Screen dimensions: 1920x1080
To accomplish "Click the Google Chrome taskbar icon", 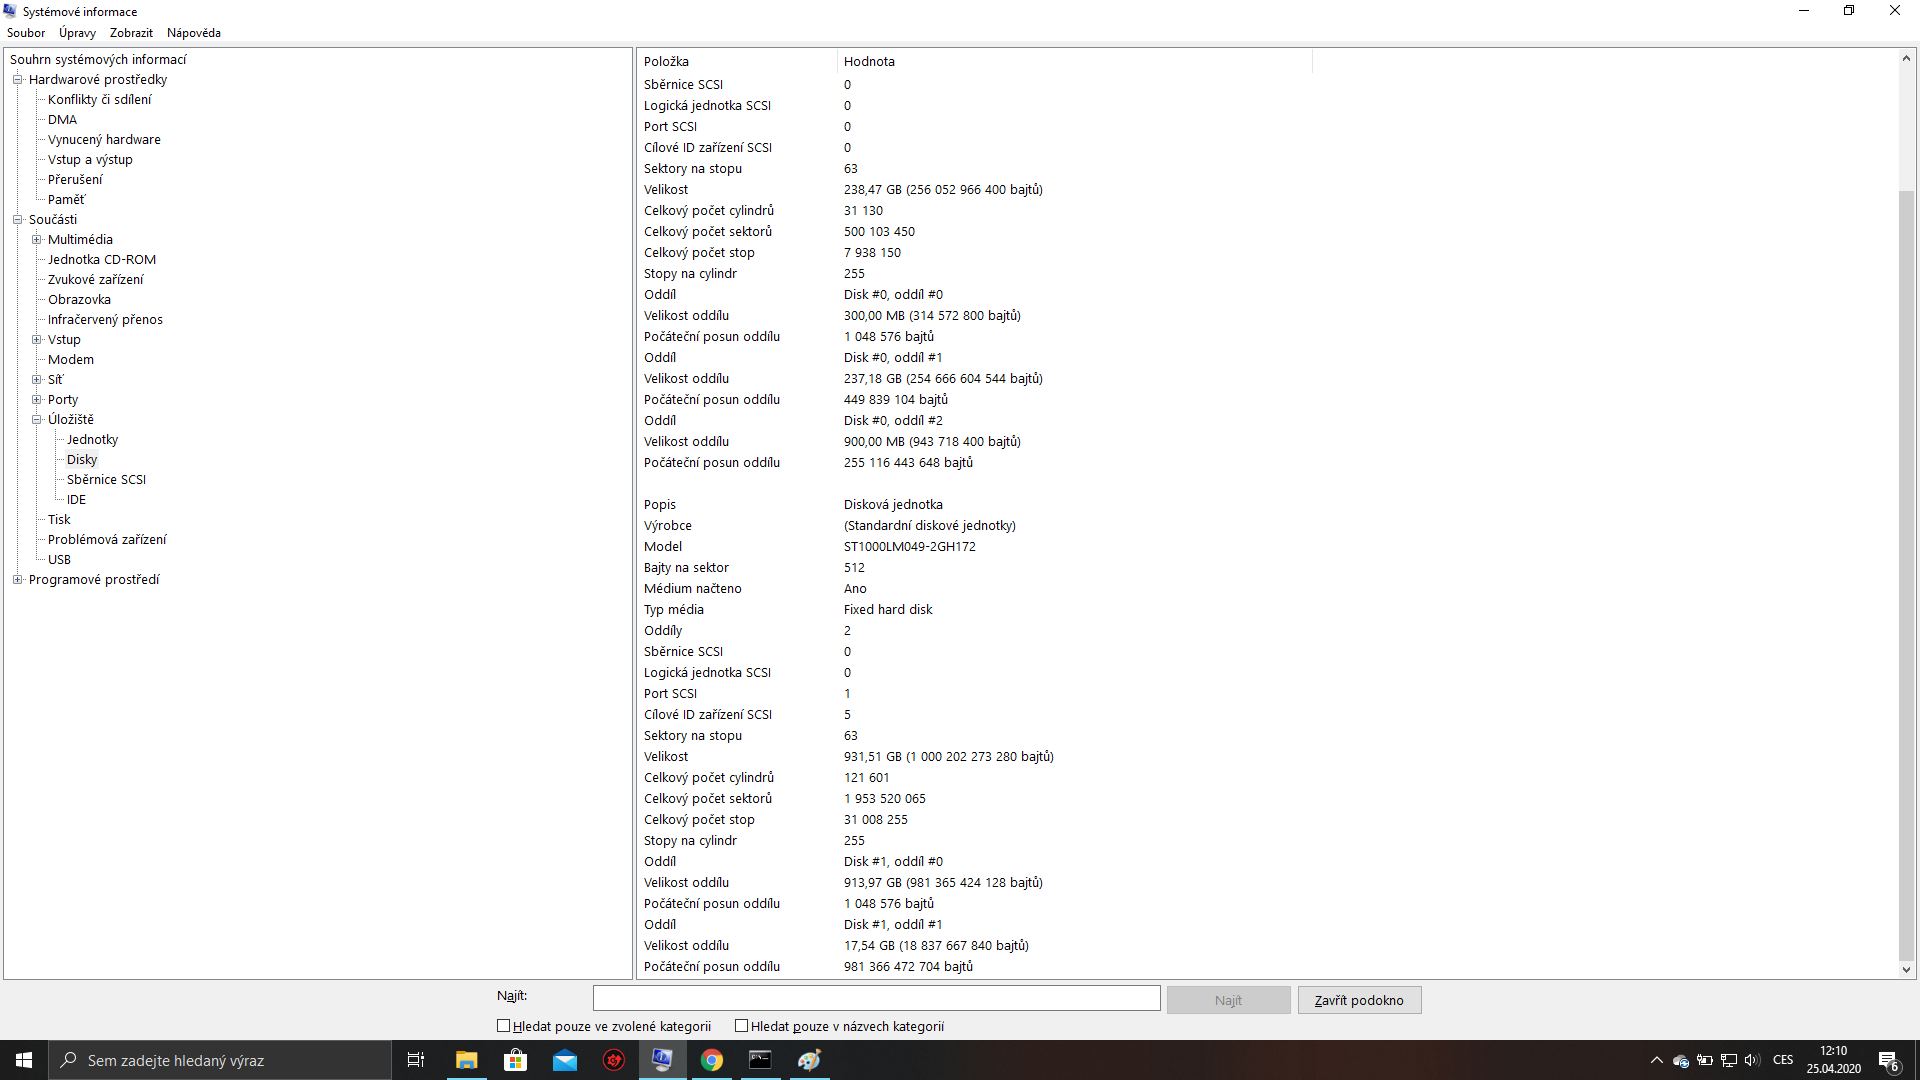I will pos(711,1060).
